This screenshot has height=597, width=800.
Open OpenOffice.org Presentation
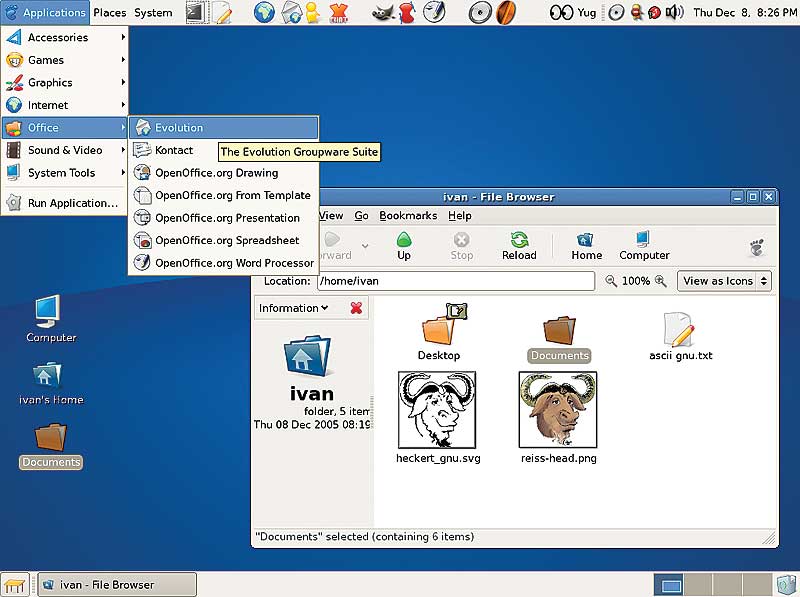click(x=224, y=217)
